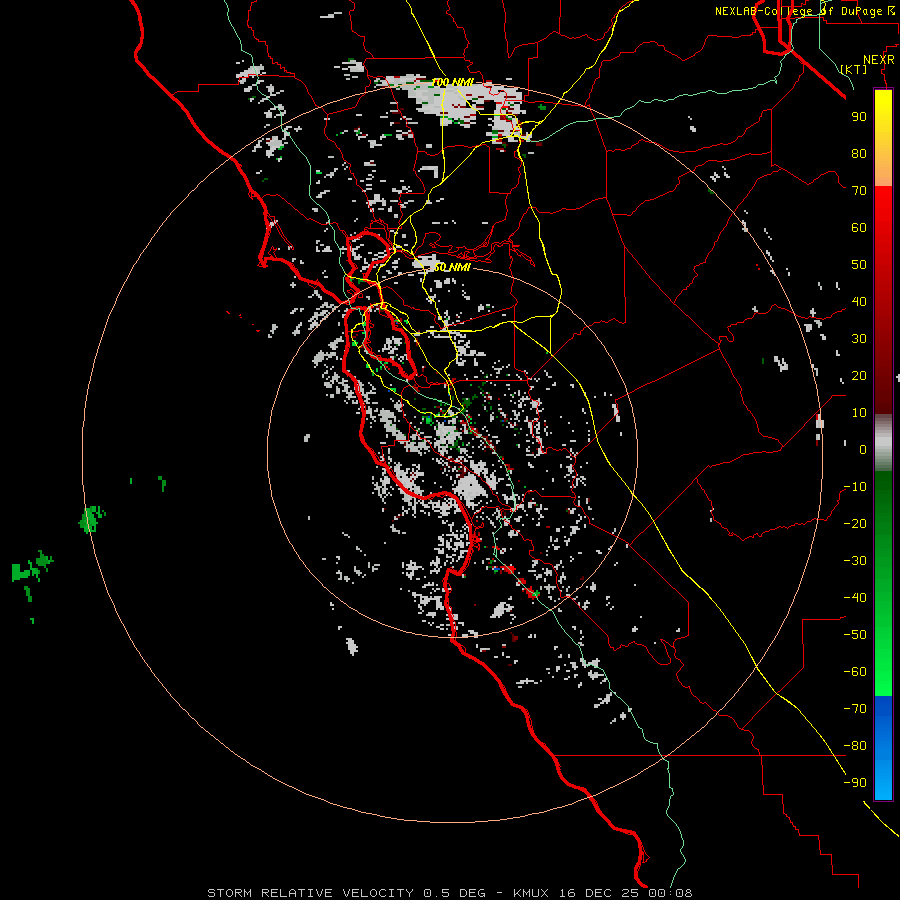This screenshot has height=900, width=900.
Task: Click the 20 value on velocity scale
Action: (859, 376)
